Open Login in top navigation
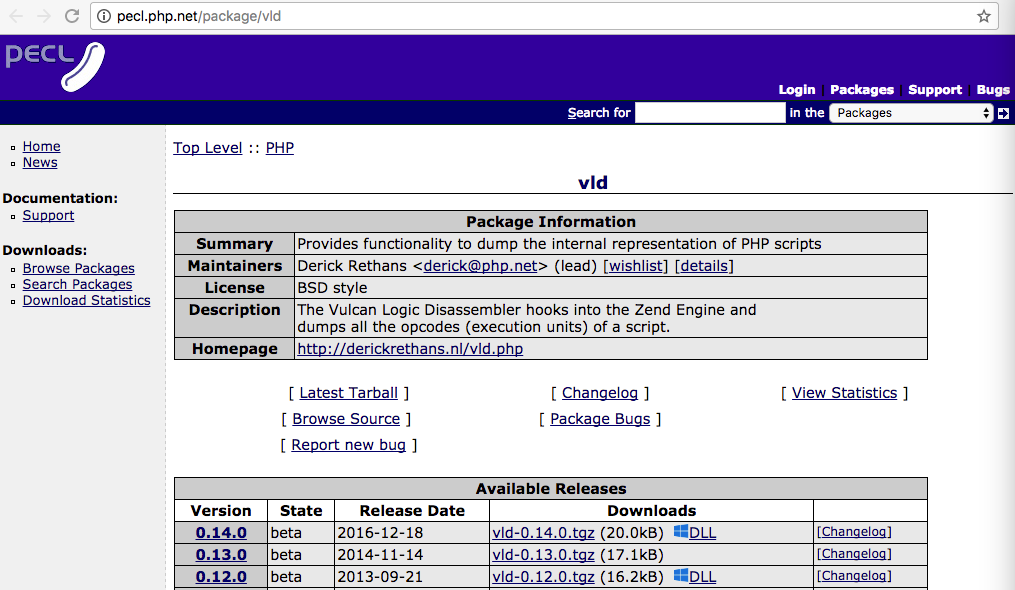1015x590 pixels. 797,89
